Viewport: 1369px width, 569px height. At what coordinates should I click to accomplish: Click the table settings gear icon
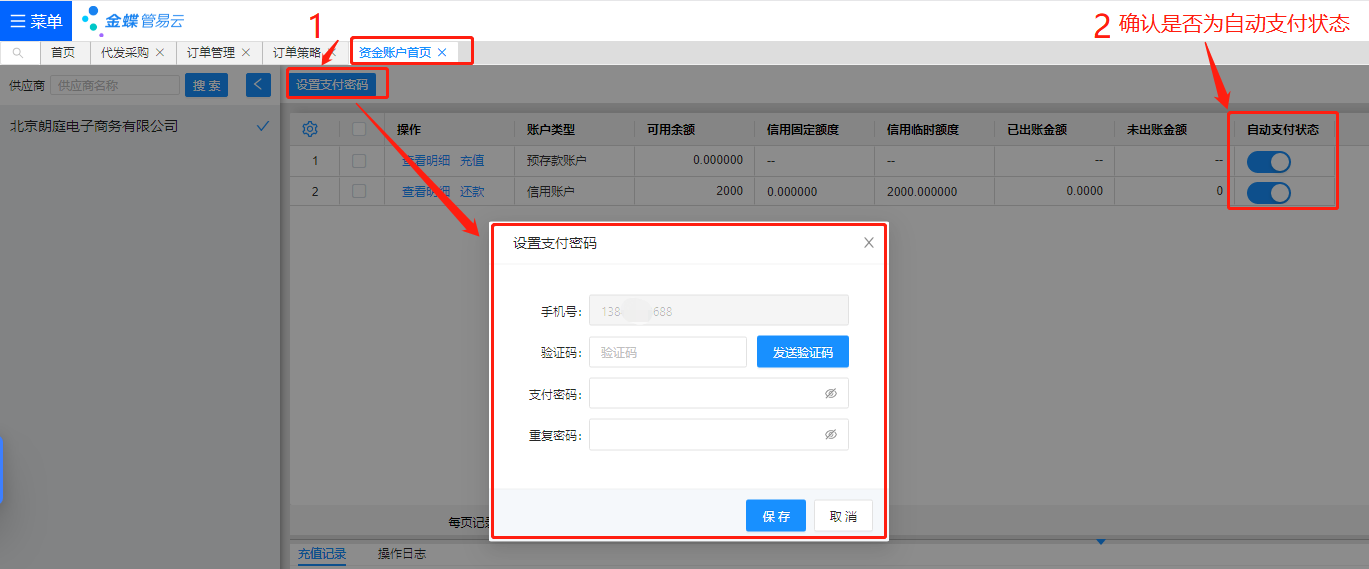point(310,129)
